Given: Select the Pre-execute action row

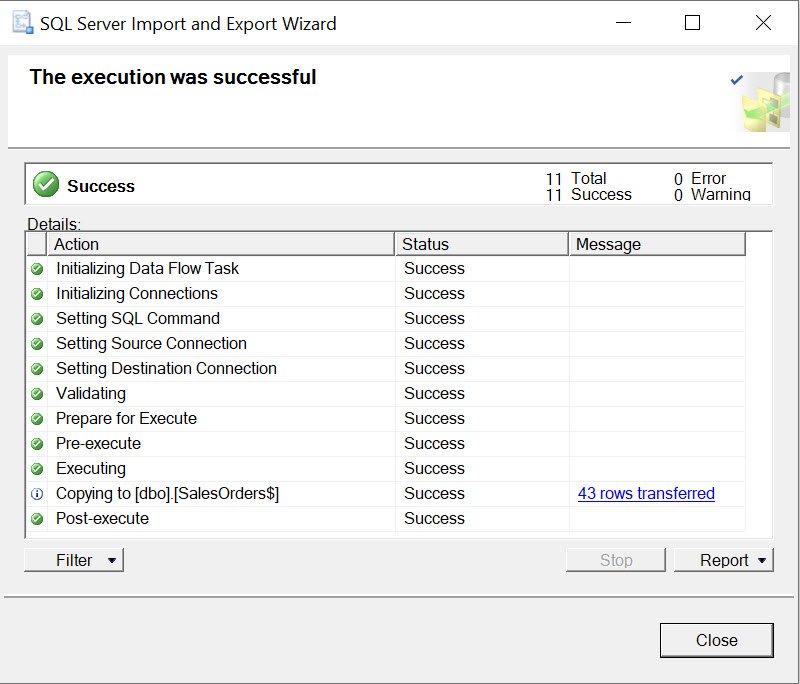Looking at the screenshot, I should tap(386, 443).
